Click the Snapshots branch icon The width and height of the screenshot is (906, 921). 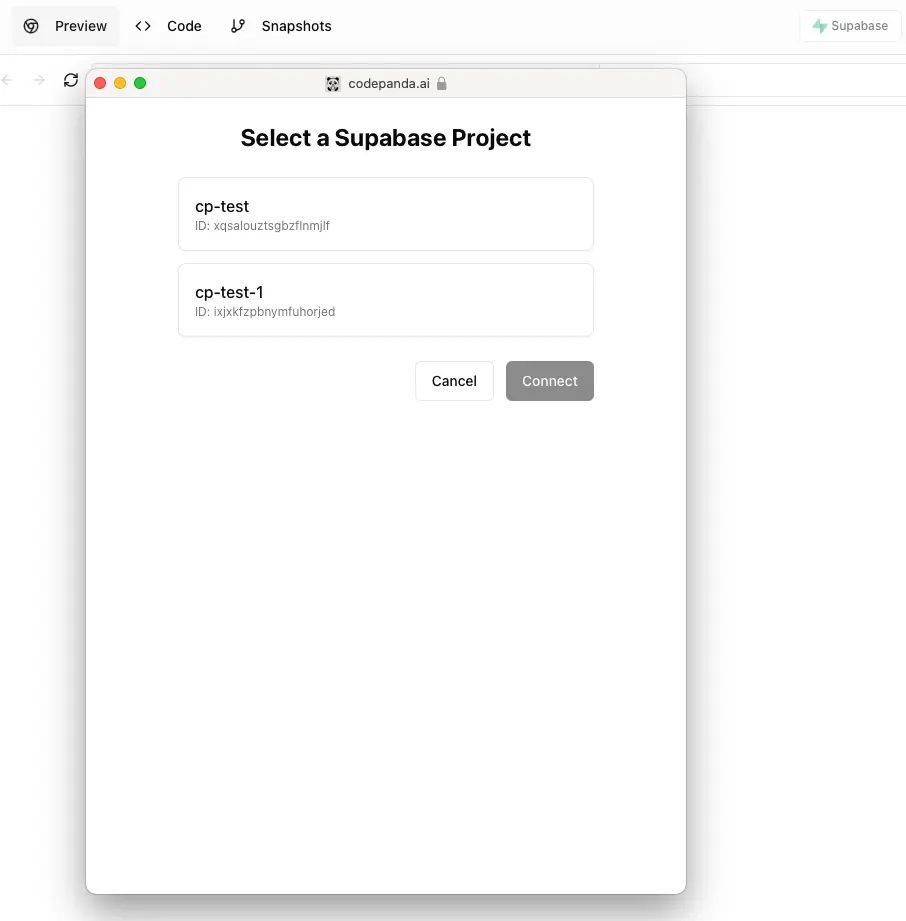[238, 26]
